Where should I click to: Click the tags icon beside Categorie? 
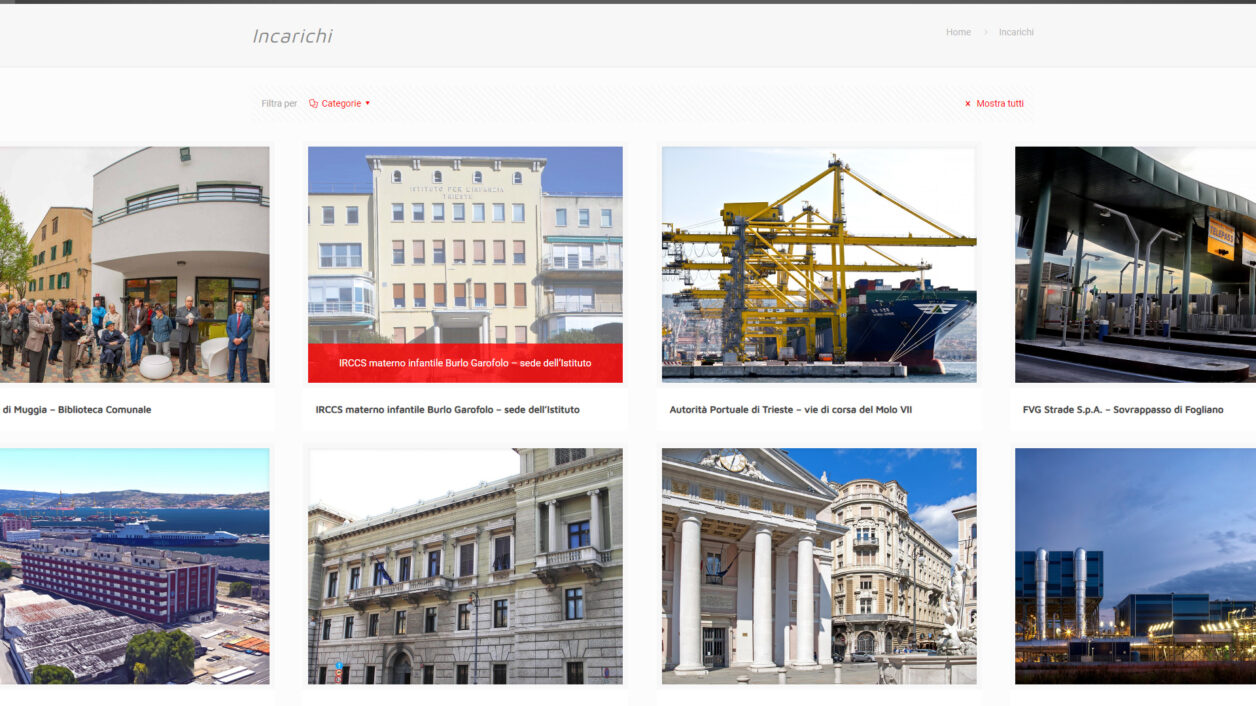tap(313, 104)
